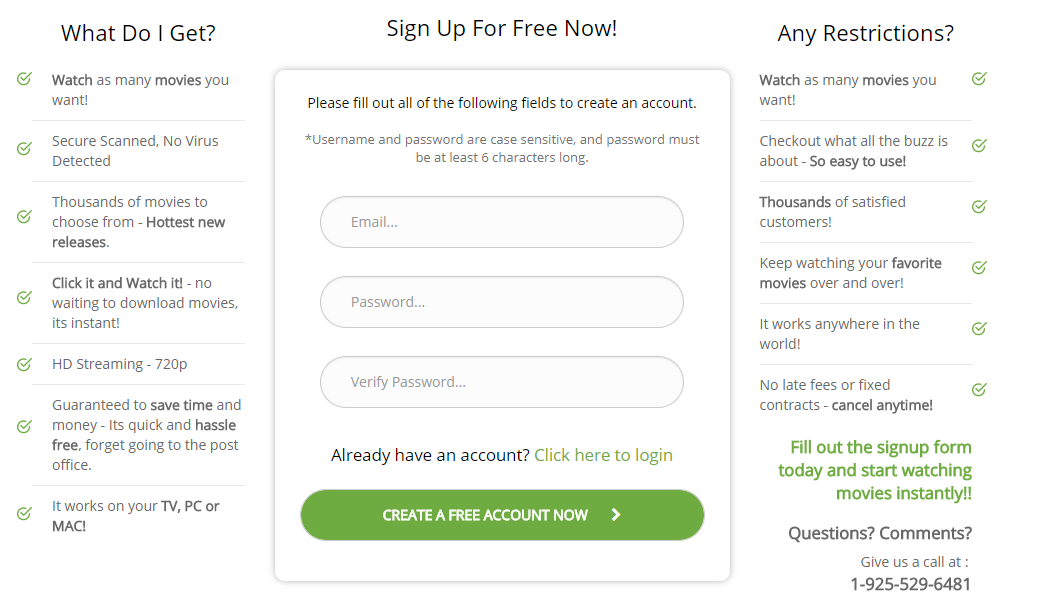Click checkmark icon beside 'No late fees or fixed contracts'

click(x=979, y=389)
